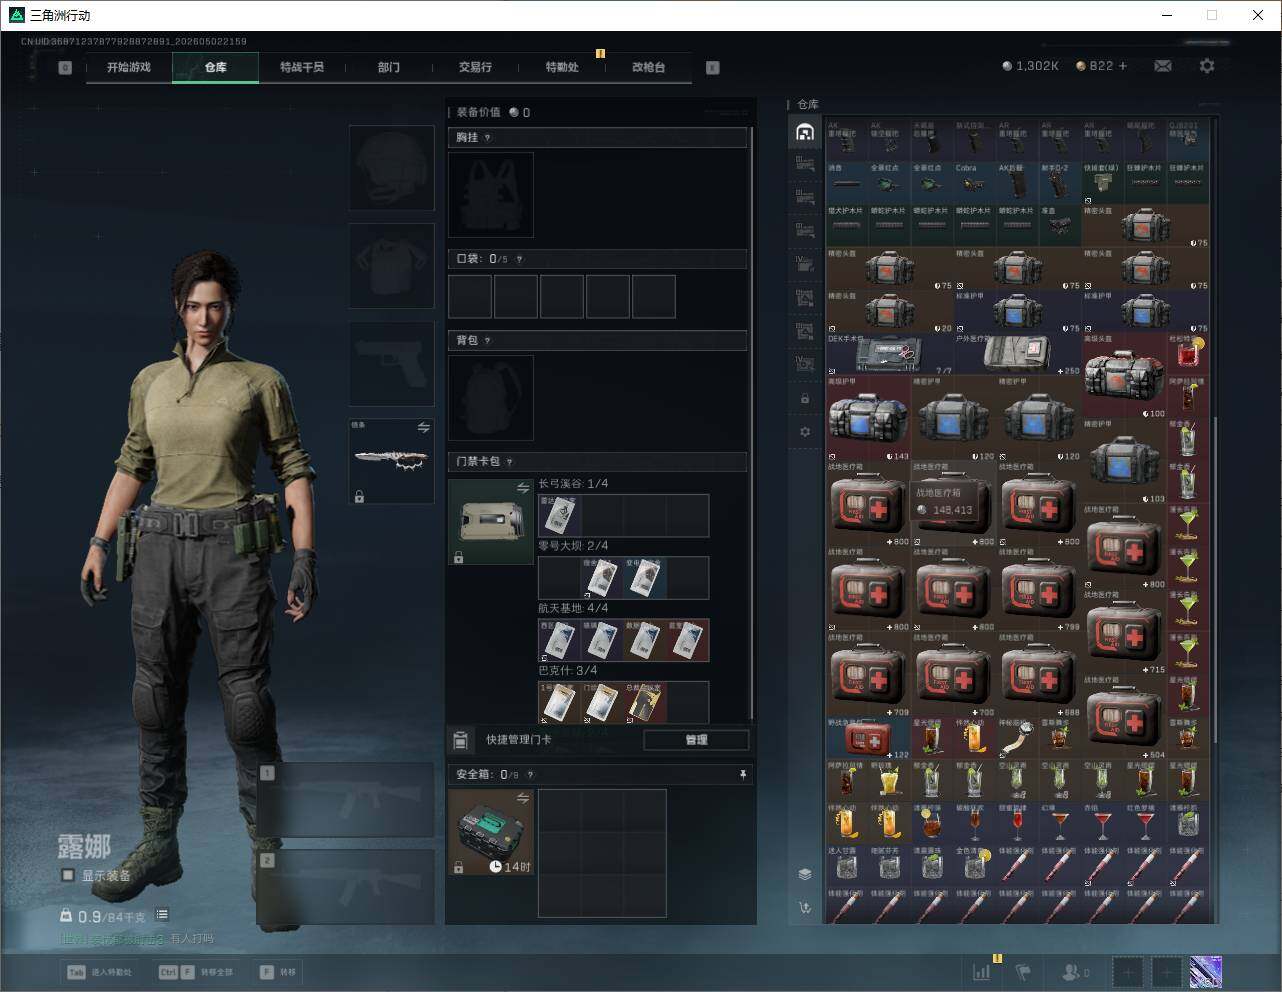The height and width of the screenshot is (992, 1282).
Task: Select the field medkit showing +715
Action: click(1125, 633)
